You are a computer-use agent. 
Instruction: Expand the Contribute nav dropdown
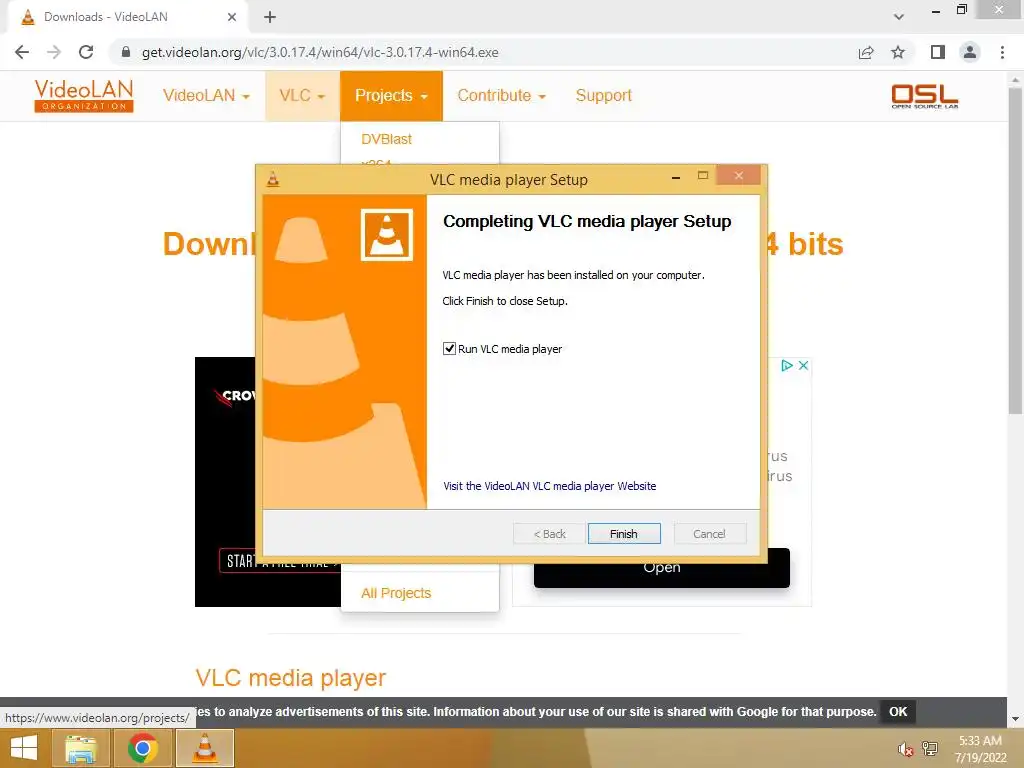(x=502, y=95)
